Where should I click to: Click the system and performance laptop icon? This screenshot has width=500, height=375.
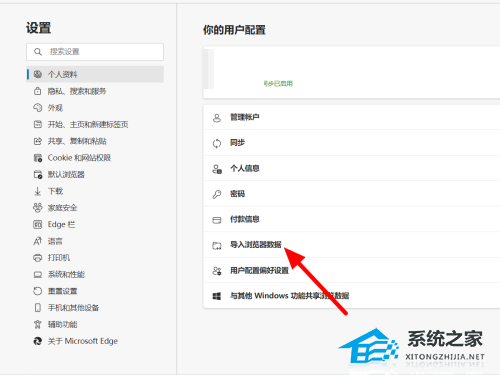[38, 274]
